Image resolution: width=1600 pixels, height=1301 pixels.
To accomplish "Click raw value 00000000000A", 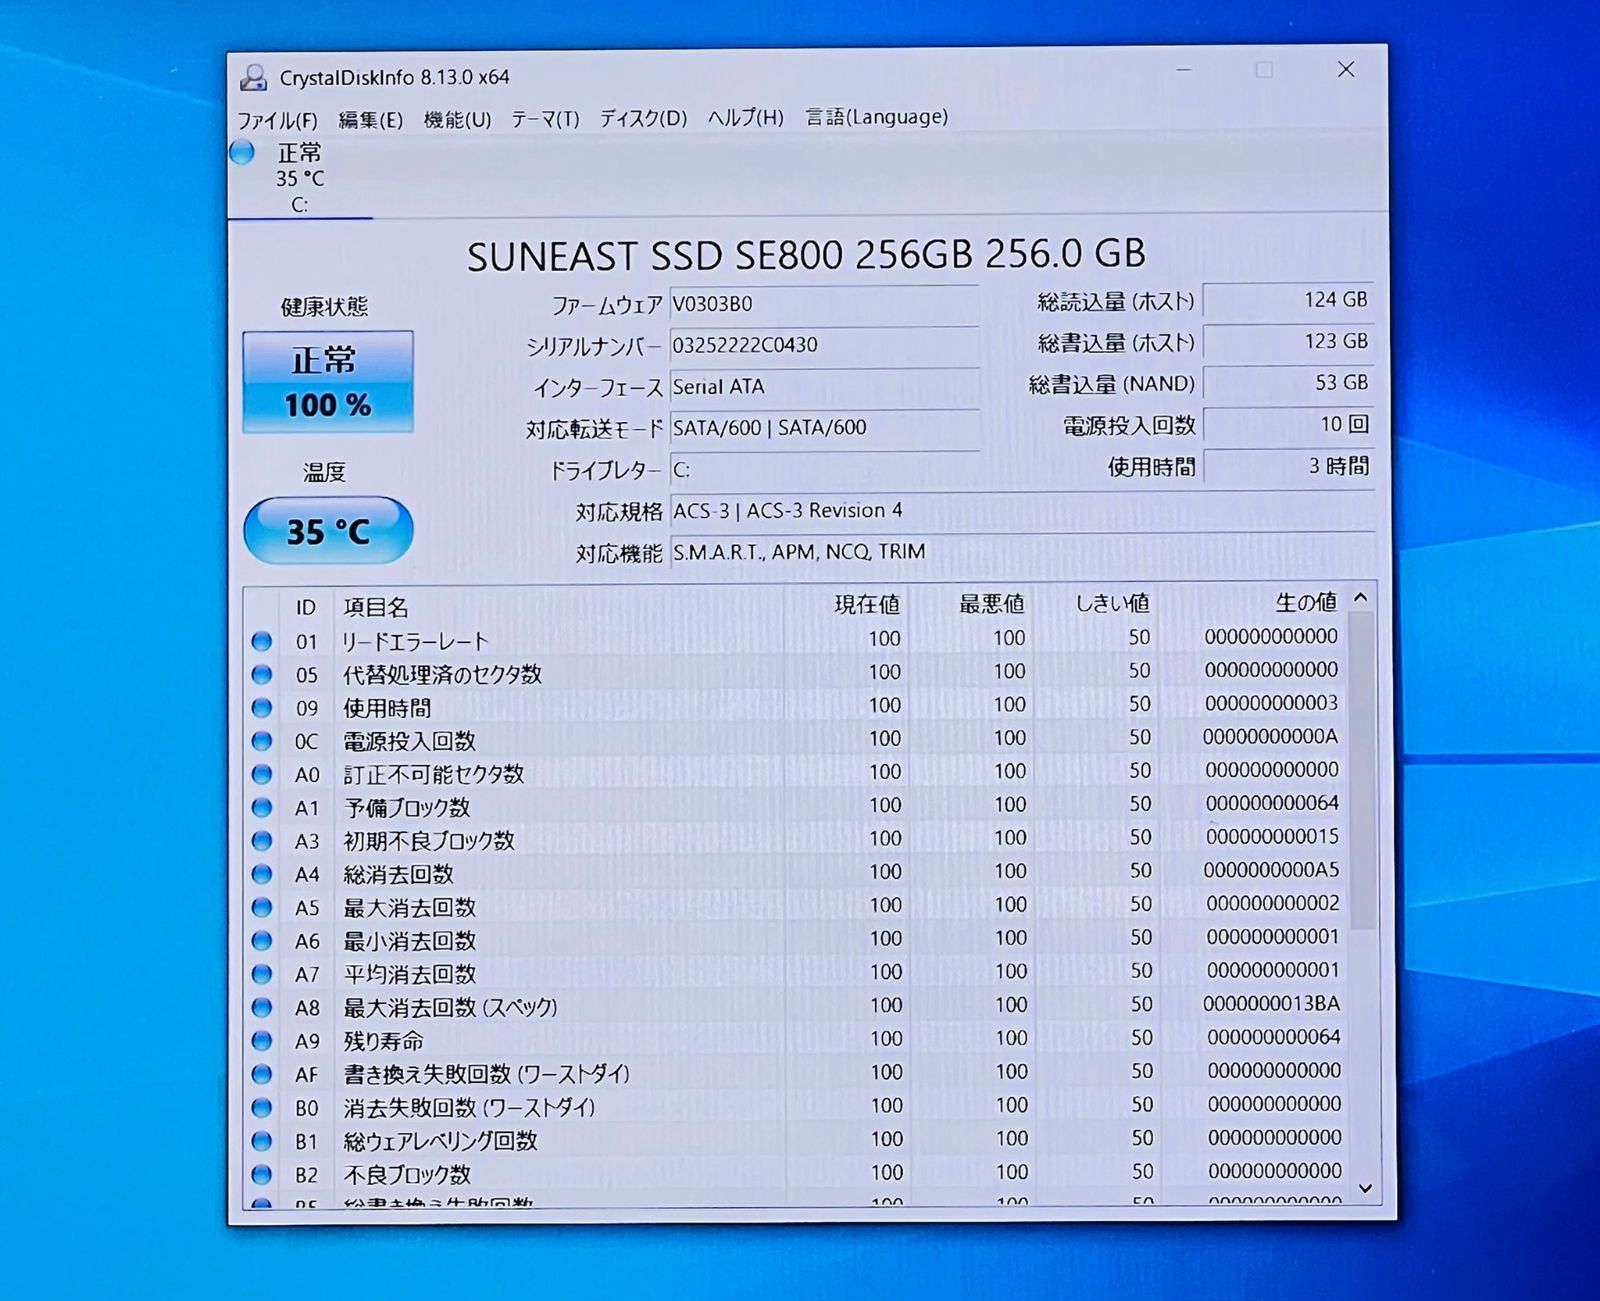I will point(1270,737).
